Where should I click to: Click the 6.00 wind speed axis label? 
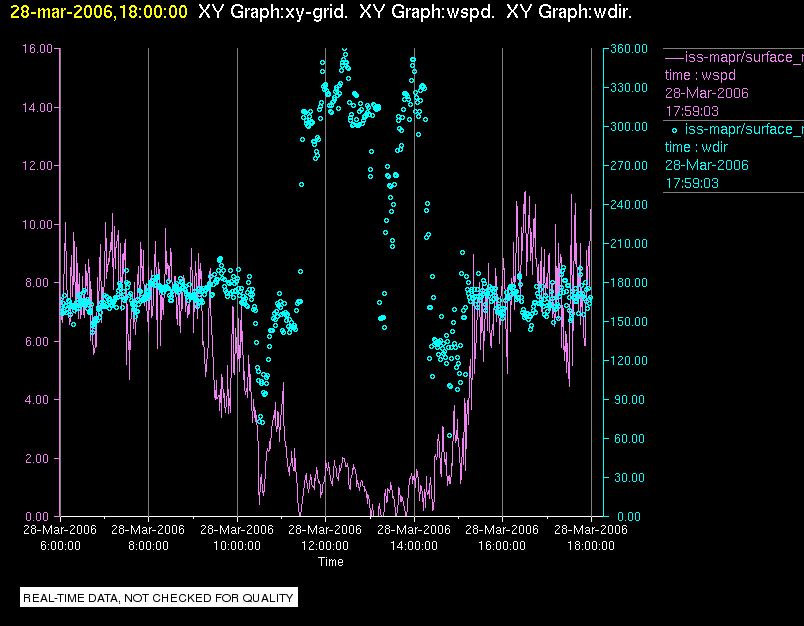tap(39, 341)
